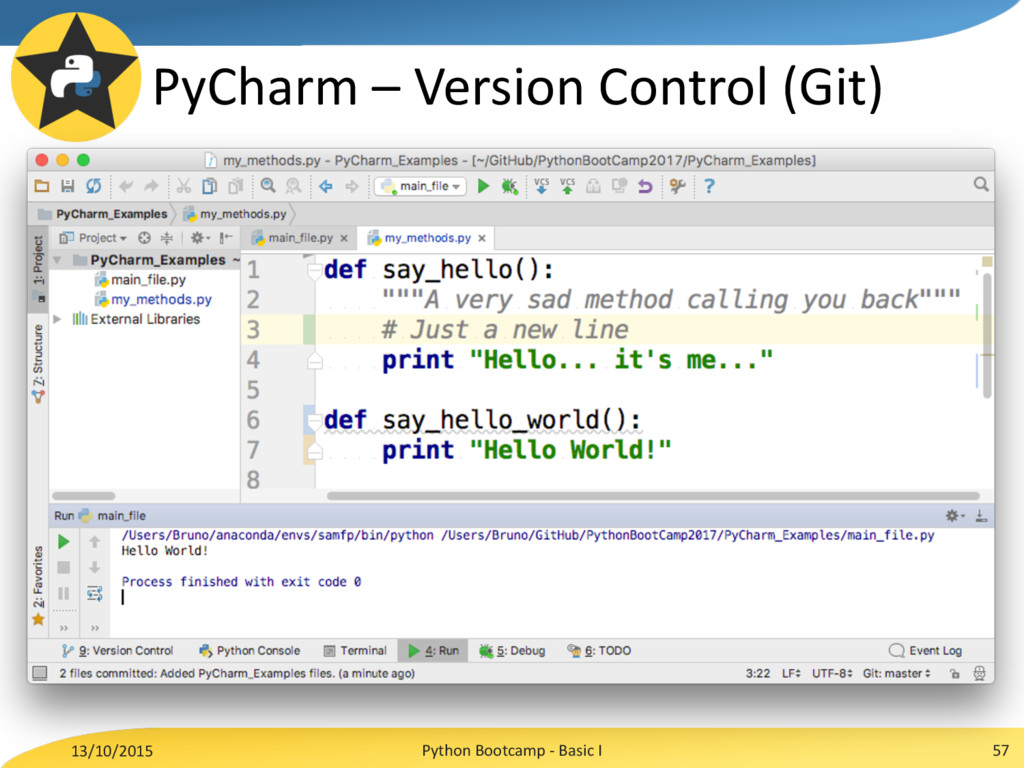Undo the last edit using toolbar arrow
The width and height of the screenshot is (1024, 768).
[x=126, y=187]
